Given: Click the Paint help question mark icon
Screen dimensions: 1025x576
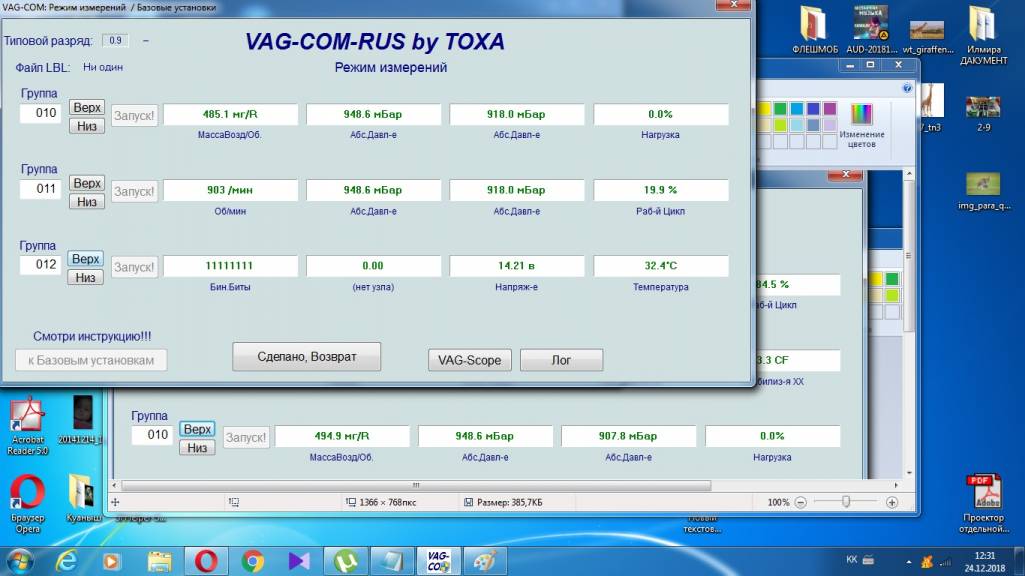Looking at the screenshot, I should 909,87.
